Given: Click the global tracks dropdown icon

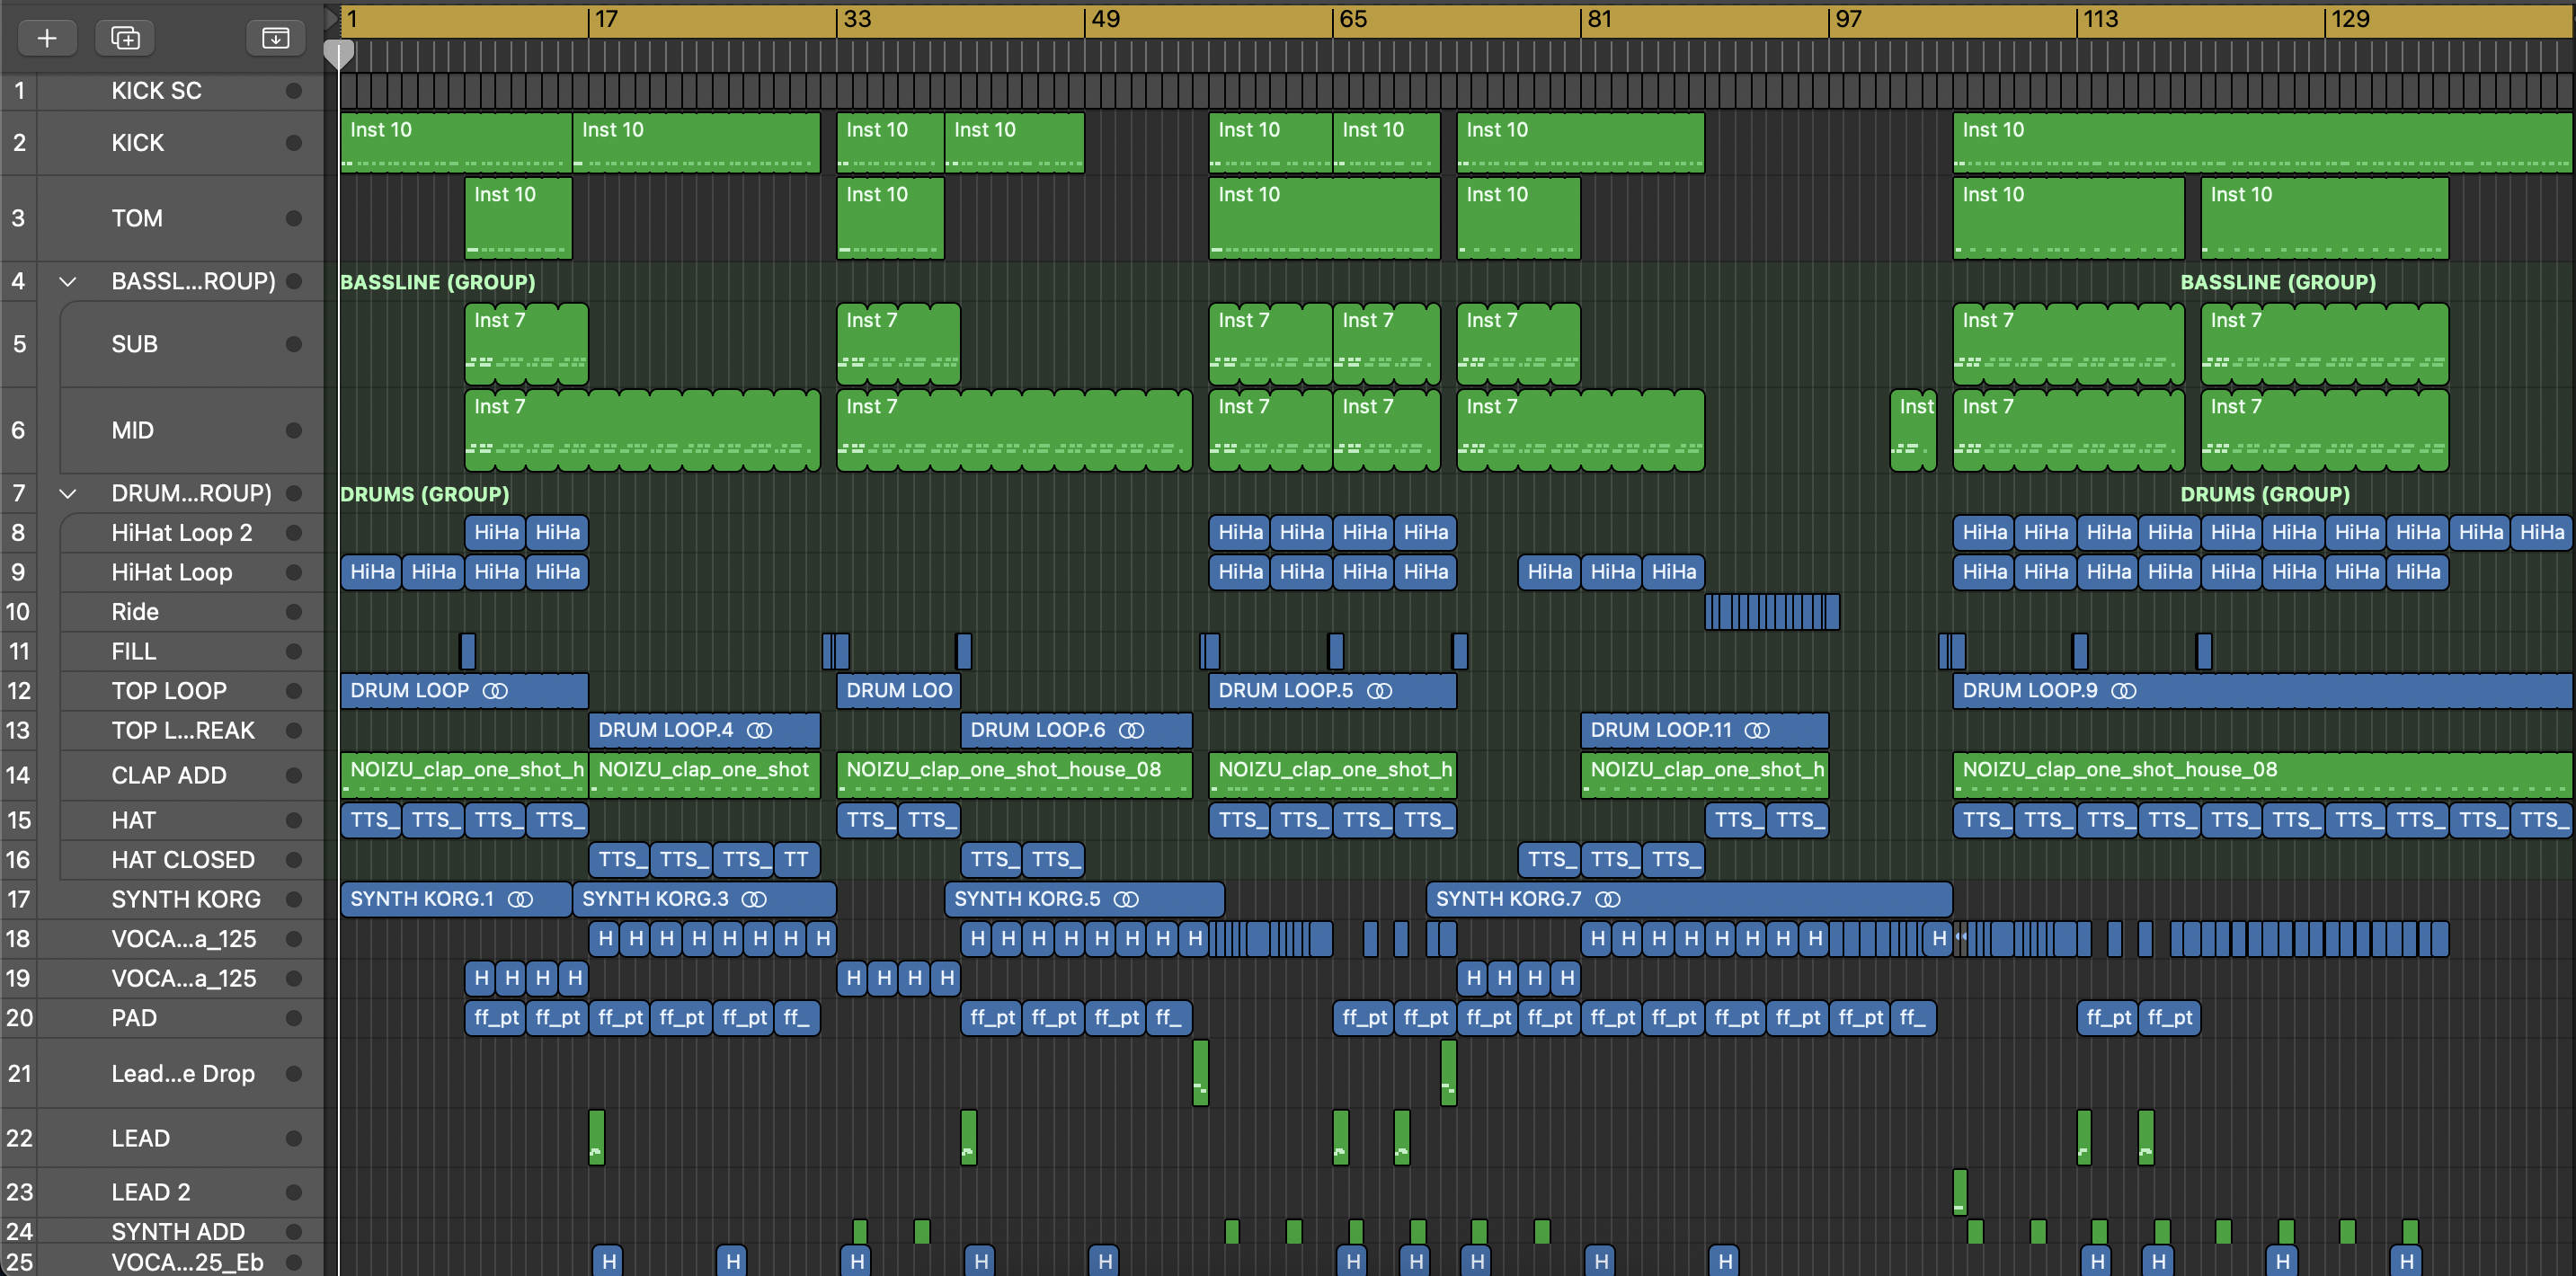Looking at the screenshot, I should click(275, 38).
